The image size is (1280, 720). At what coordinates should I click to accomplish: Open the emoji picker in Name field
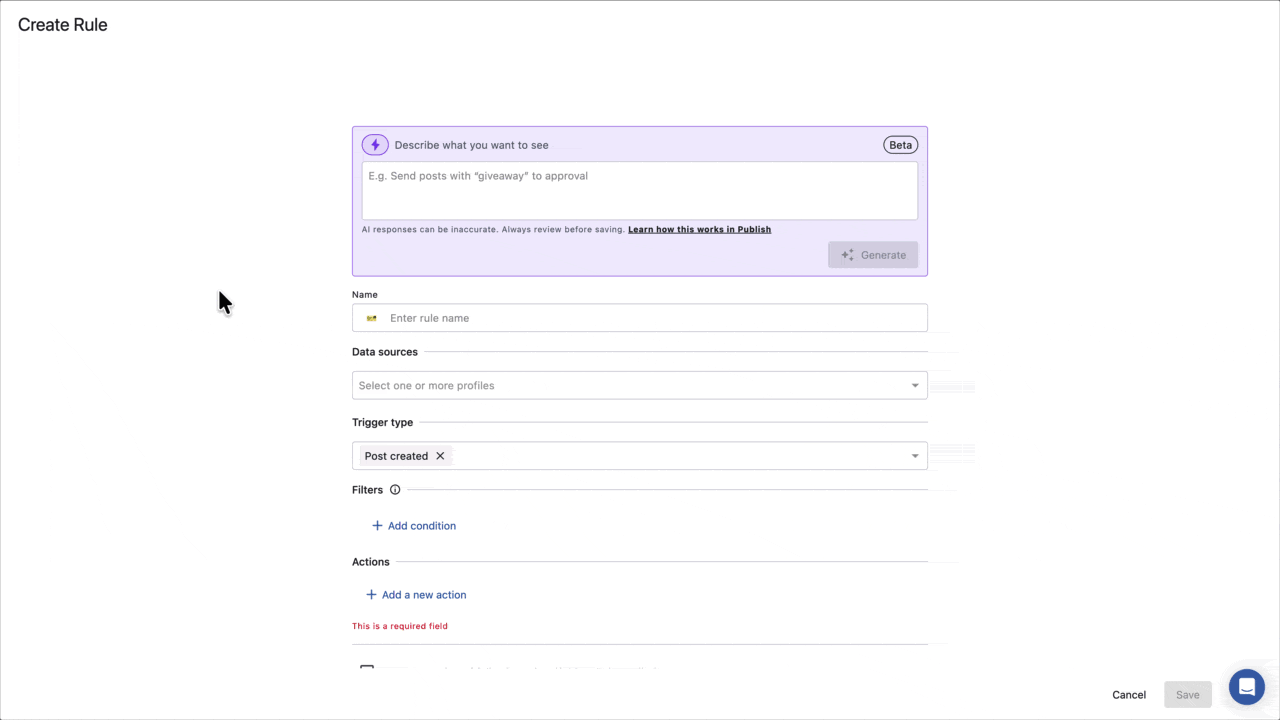coord(372,318)
